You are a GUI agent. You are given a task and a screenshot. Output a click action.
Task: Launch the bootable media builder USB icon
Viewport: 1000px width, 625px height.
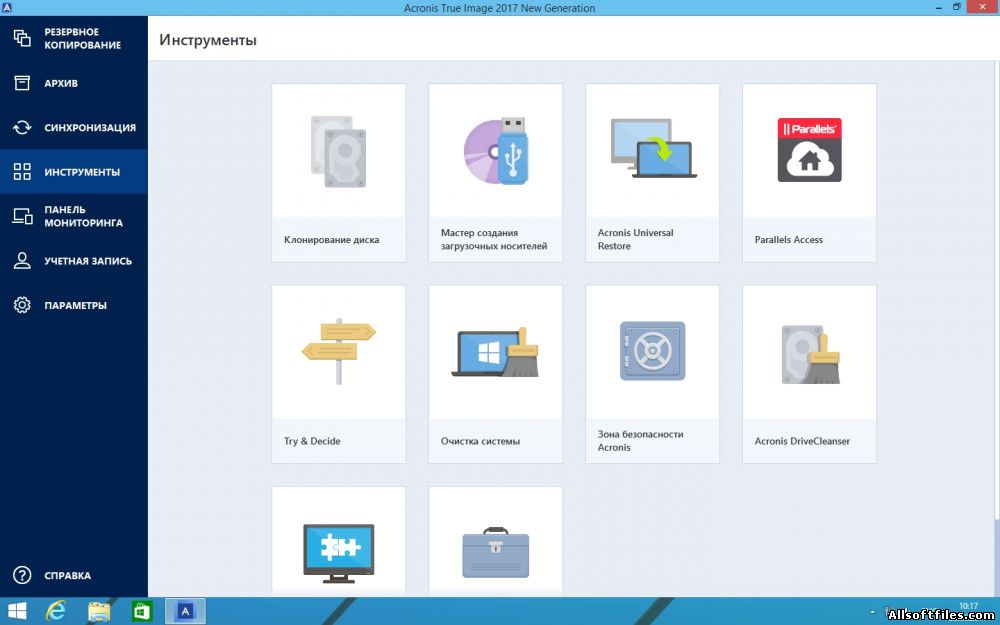(x=495, y=151)
